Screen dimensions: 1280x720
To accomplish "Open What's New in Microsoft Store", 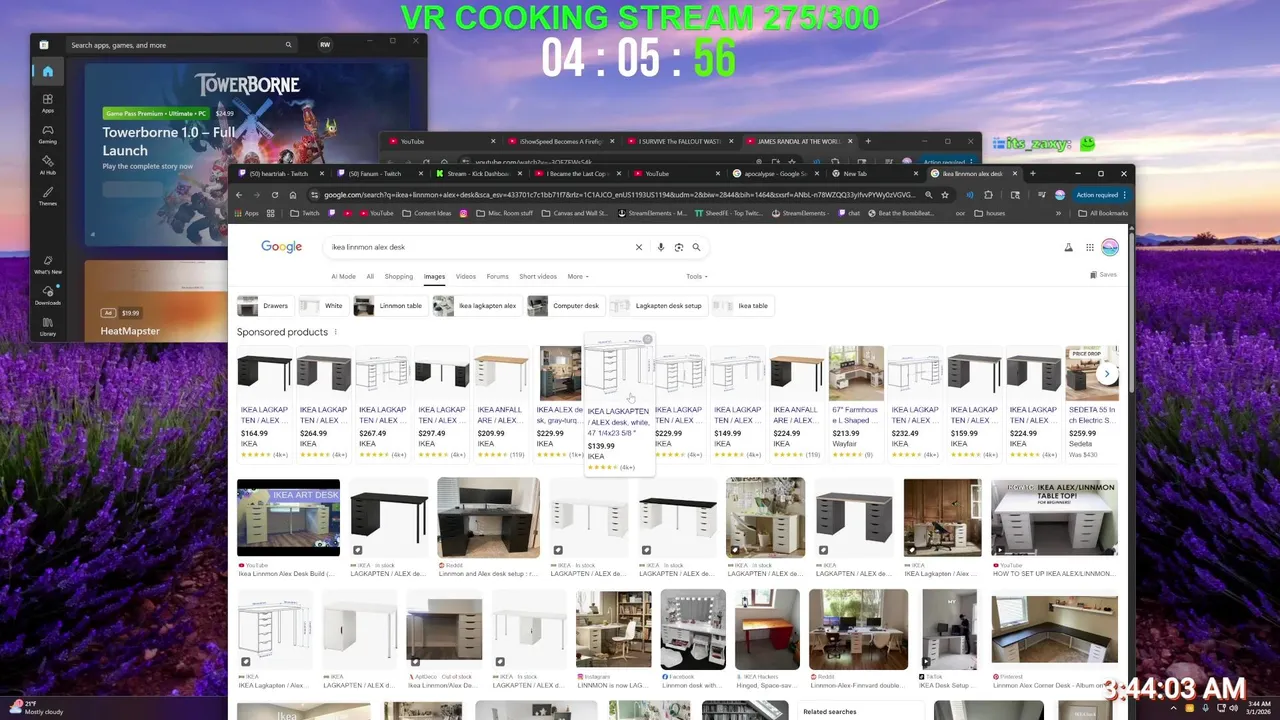I will click(47, 264).
